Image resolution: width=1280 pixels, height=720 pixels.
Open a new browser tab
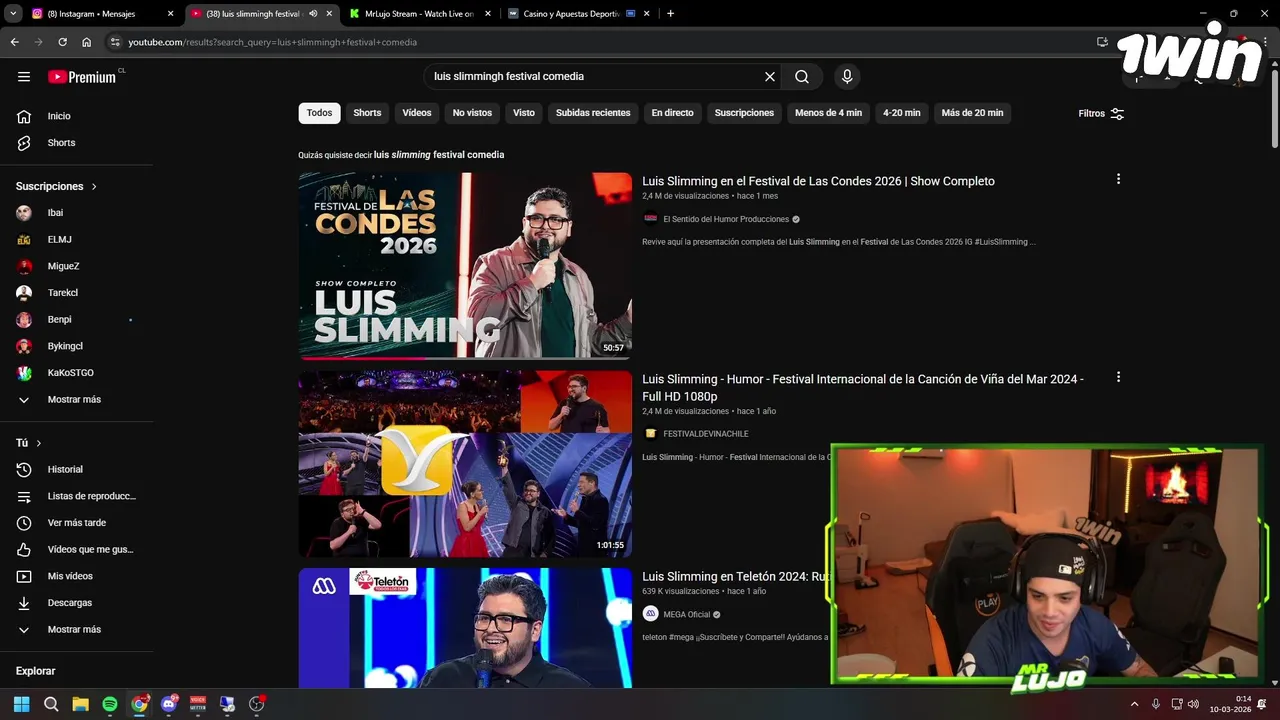(x=670, y=14)
